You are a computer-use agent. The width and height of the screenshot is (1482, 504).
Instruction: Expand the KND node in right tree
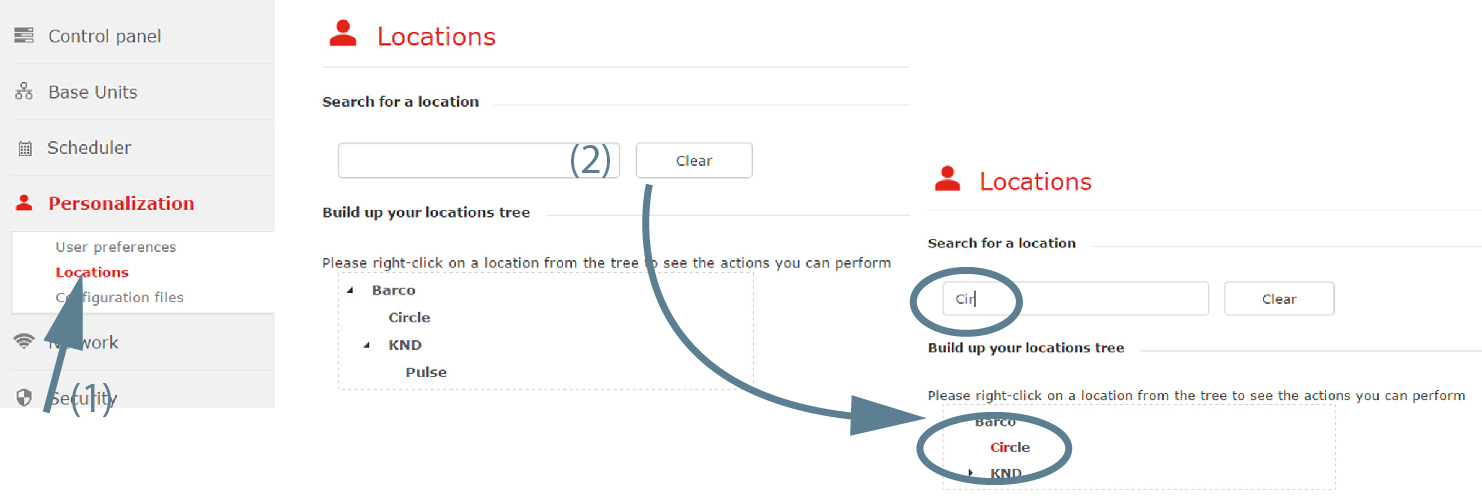coord(971,473)
